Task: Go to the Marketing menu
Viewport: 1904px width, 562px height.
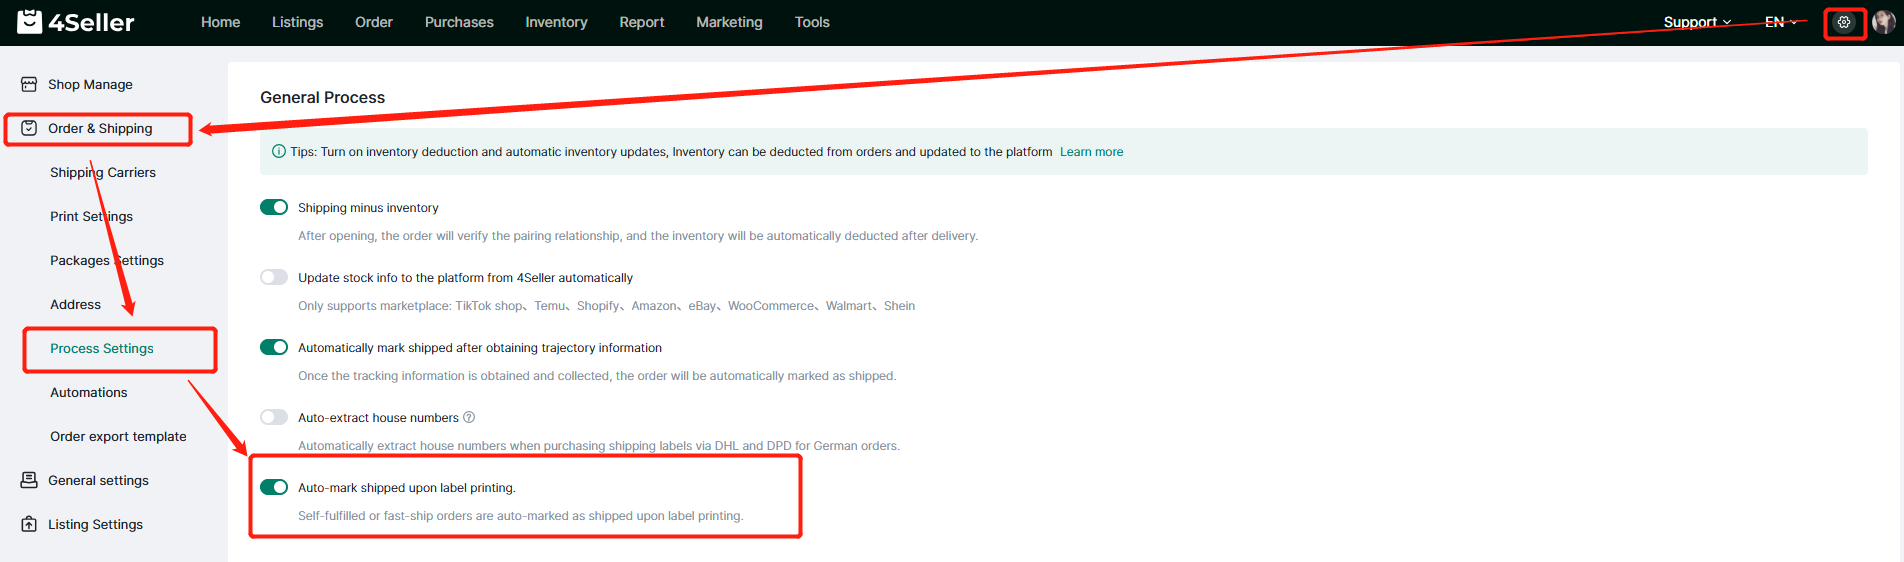Action: 729,22
